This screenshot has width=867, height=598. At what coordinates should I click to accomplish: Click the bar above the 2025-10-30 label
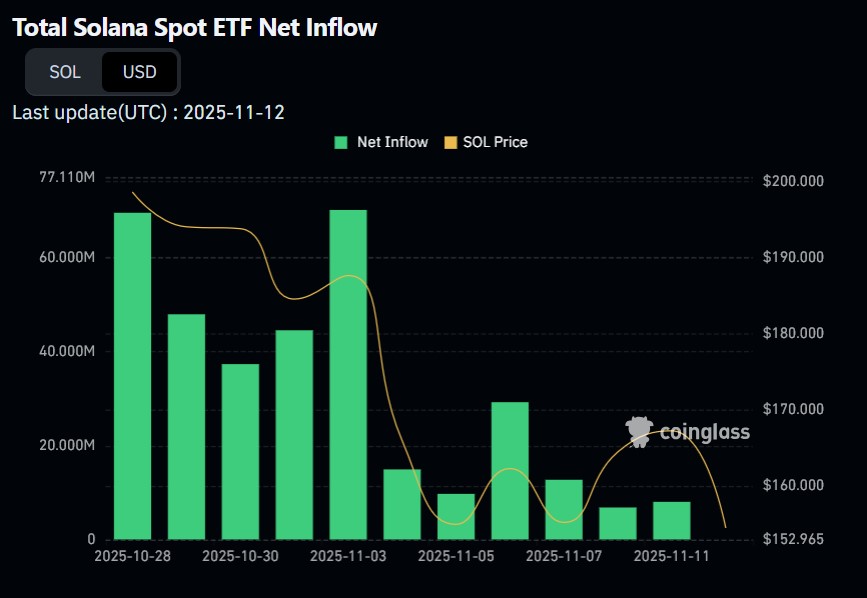click(x=241, y=452)
